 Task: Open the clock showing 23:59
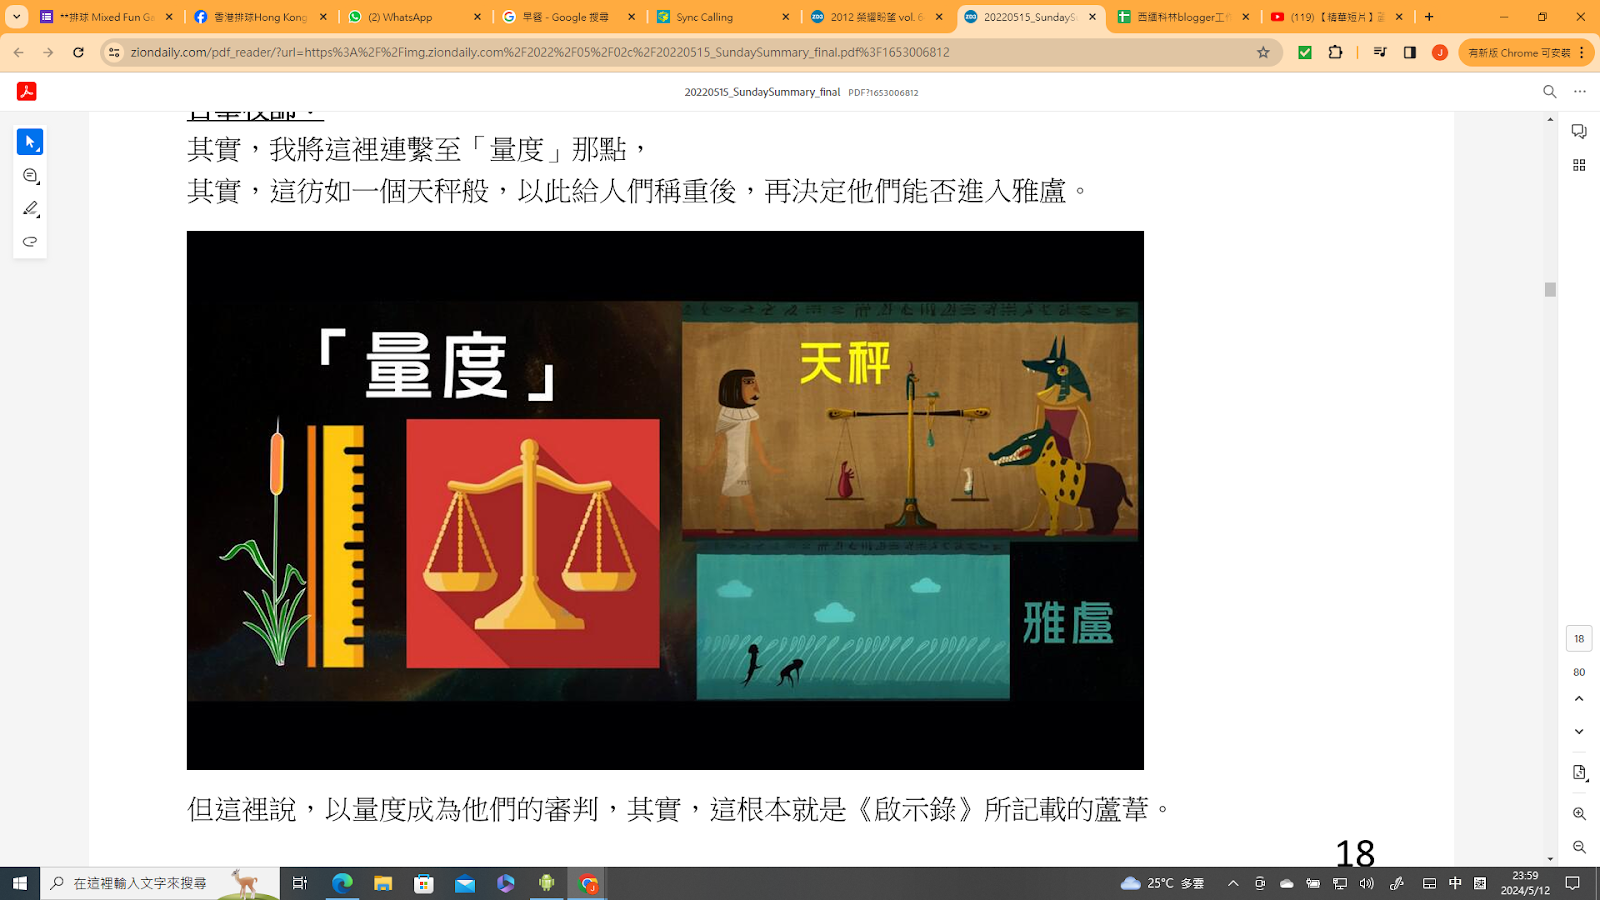point(1525,883)
